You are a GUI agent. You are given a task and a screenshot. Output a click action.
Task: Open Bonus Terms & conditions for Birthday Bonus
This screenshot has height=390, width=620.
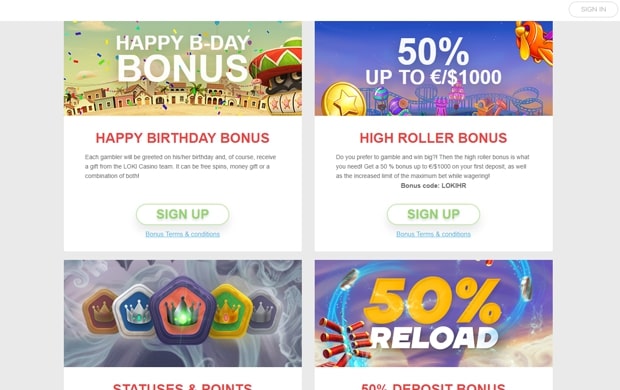pos(182,234)
